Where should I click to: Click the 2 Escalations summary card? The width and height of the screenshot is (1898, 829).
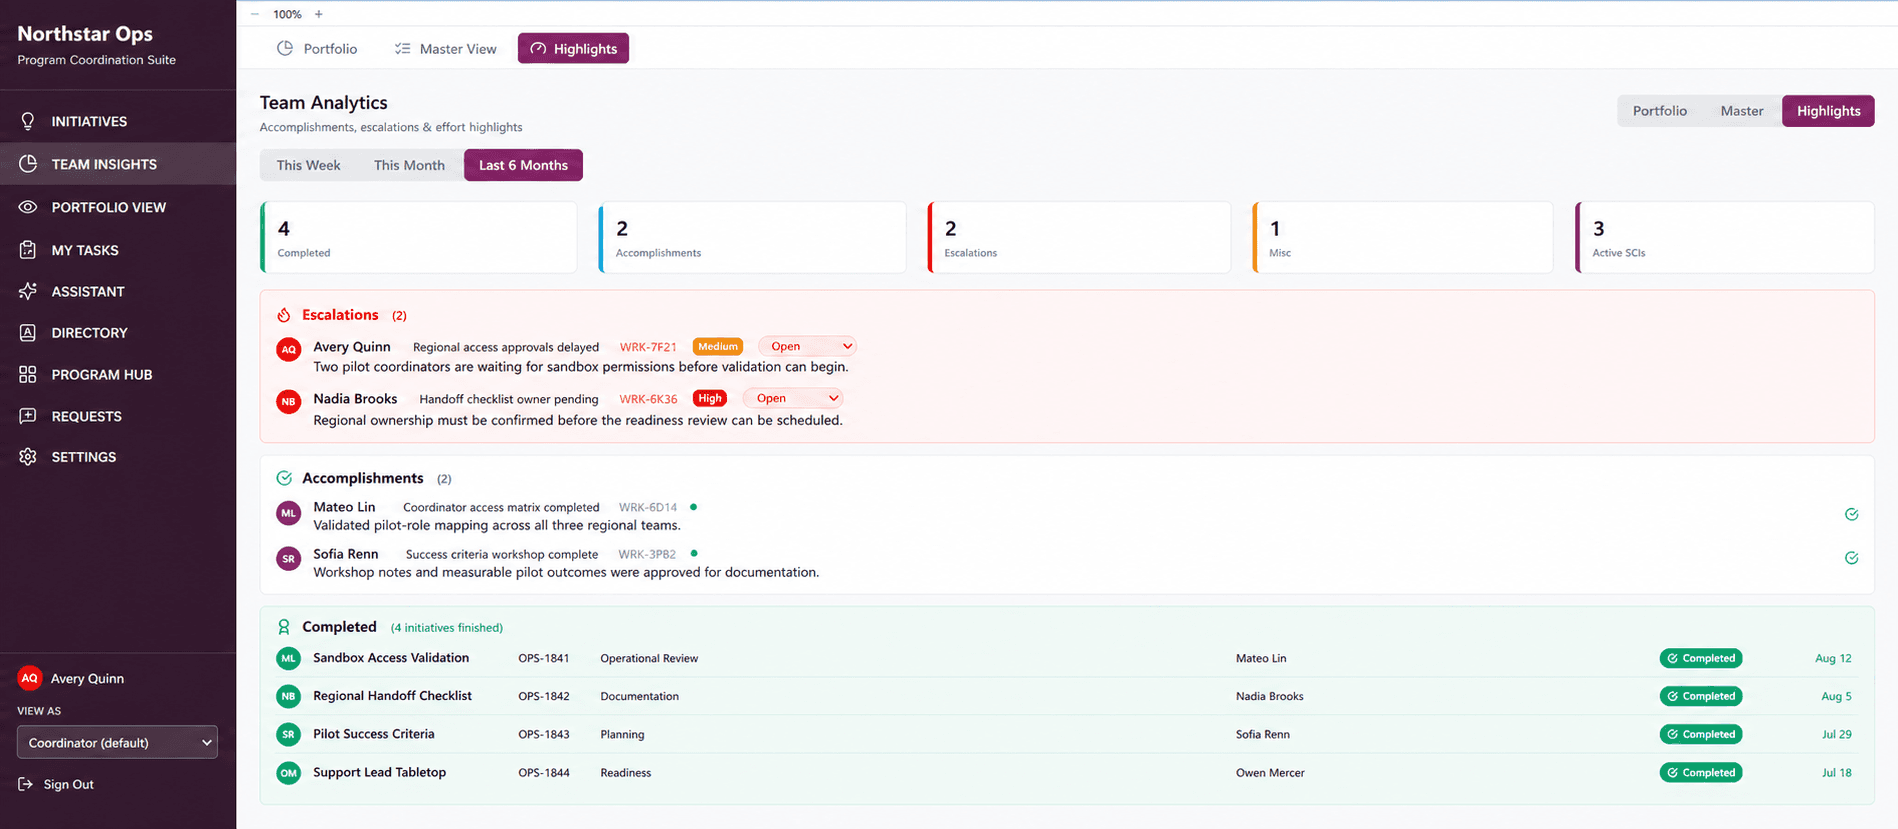1079,237
